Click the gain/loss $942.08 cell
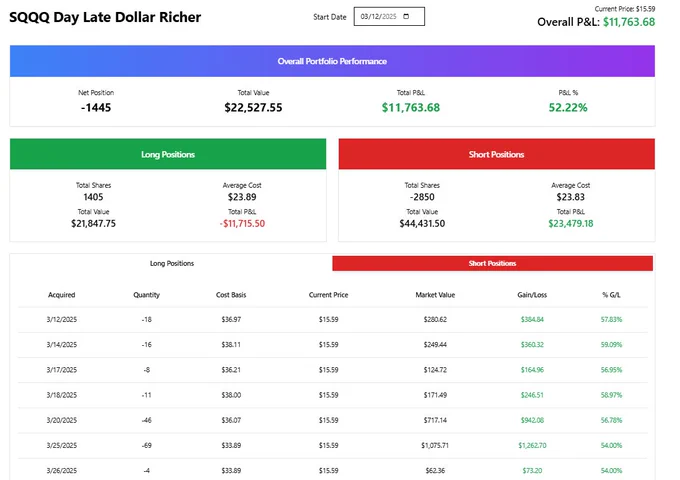Screen dimensions: 680x480 tap(532, 420)
